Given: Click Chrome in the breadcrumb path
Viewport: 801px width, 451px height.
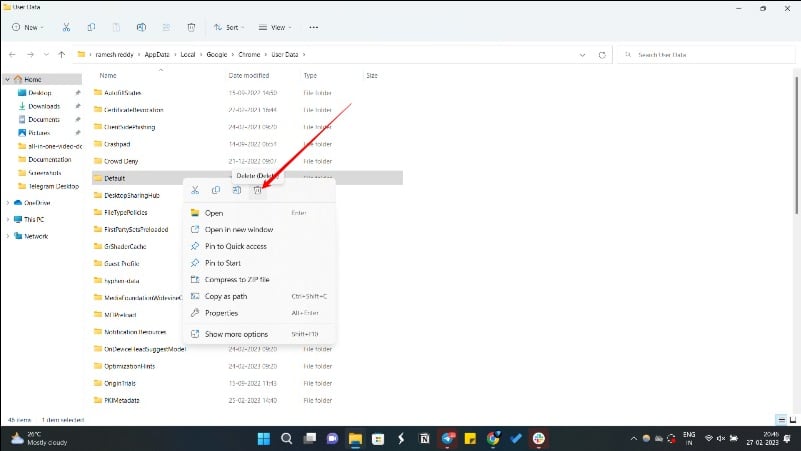Looking at the screenshot, I should coord(249,55).
